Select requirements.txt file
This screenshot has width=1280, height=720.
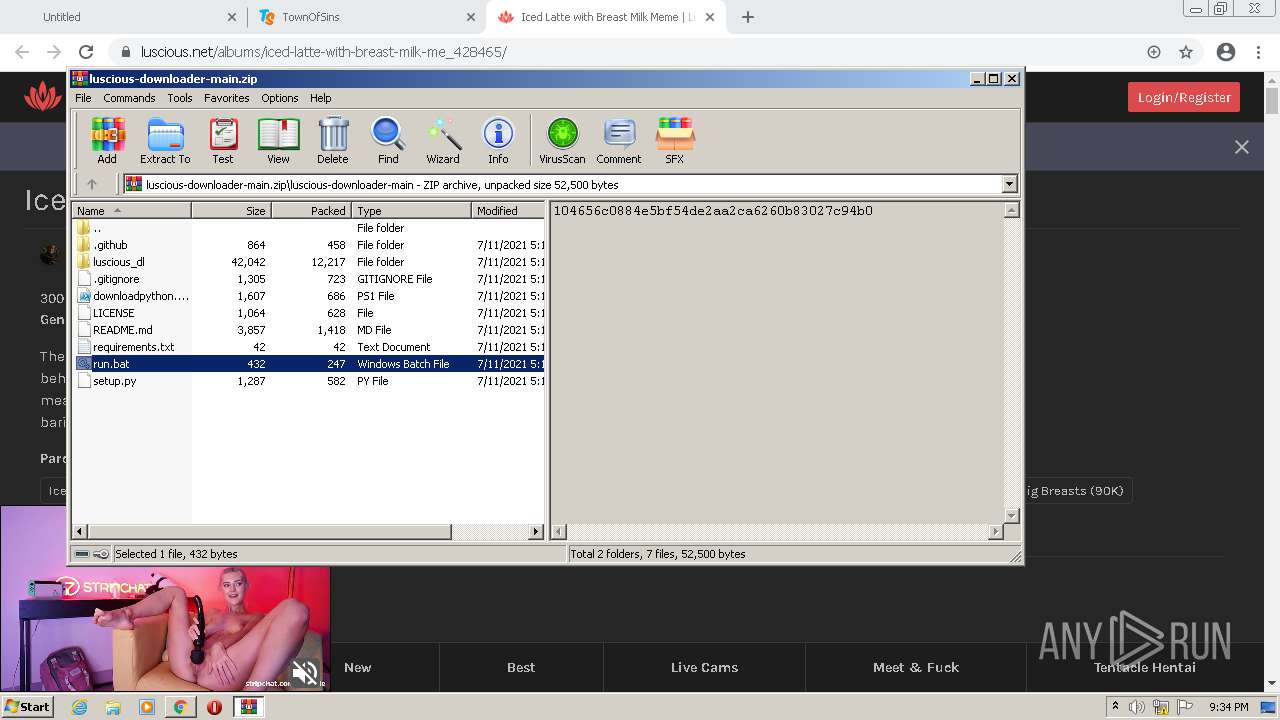(x=309, y=347)
